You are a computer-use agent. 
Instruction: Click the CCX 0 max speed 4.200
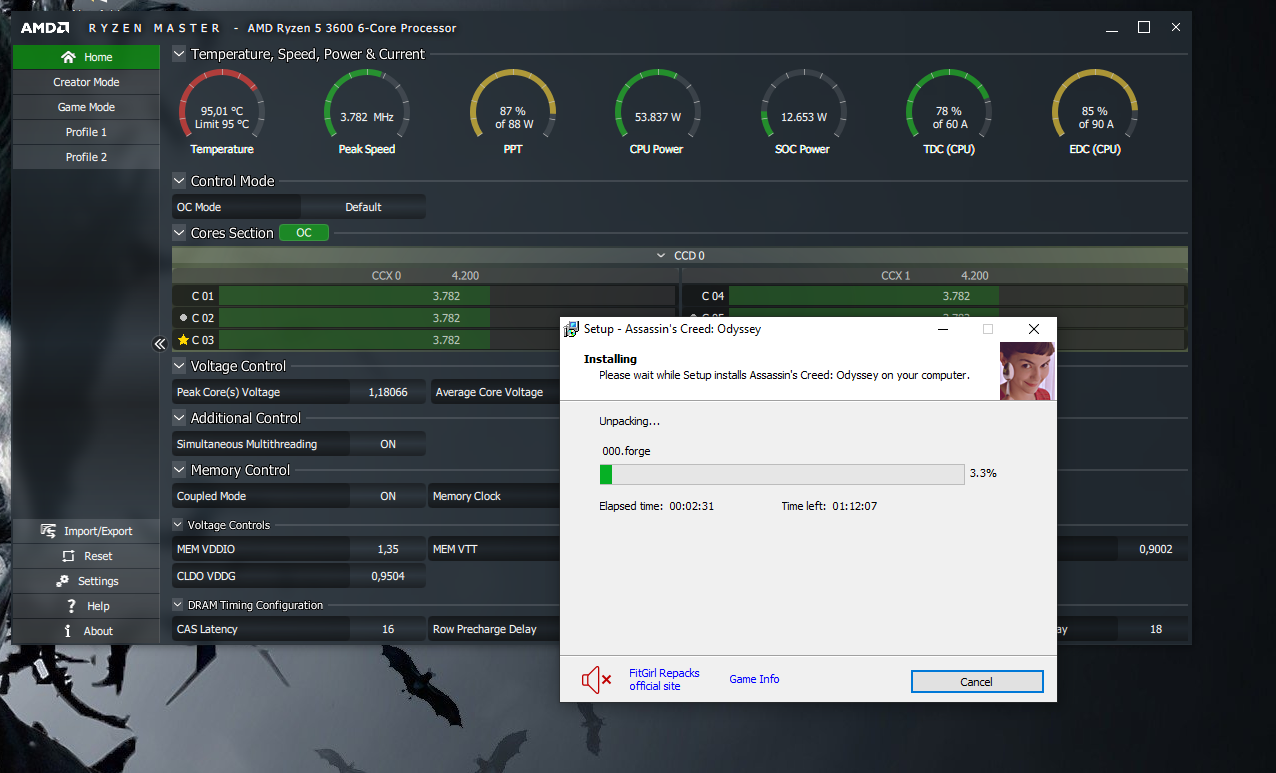click(x=465, y=275)
